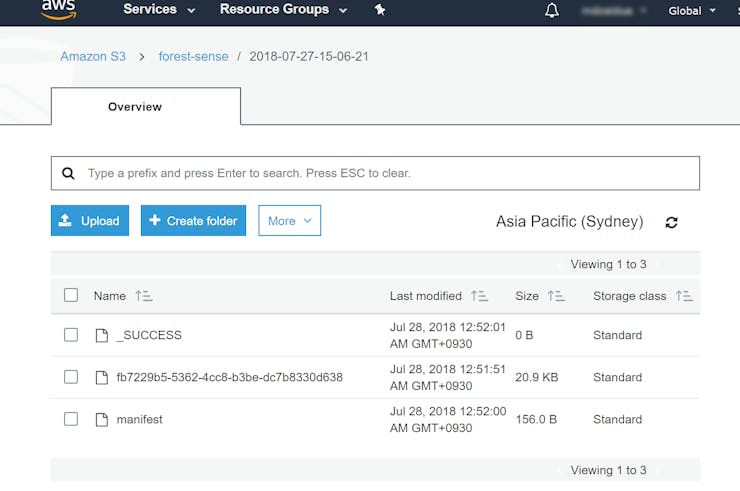Sort by Last modified using the sort icon
Image resolution: width=740 pixels, height=491 pixels.
[x=479, y=296]
